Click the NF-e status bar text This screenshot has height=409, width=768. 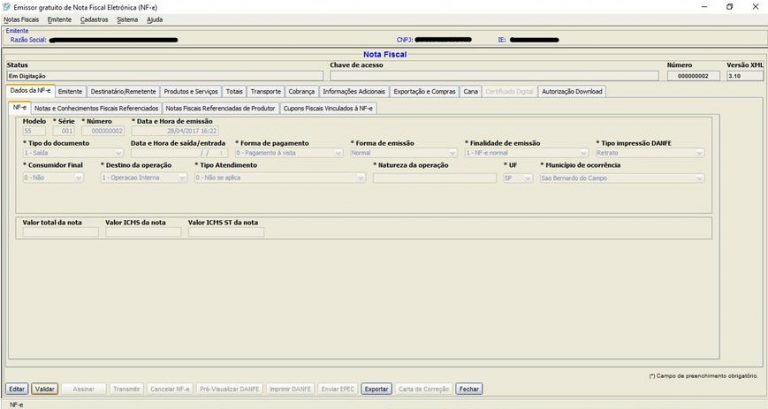tap(16, 405)
